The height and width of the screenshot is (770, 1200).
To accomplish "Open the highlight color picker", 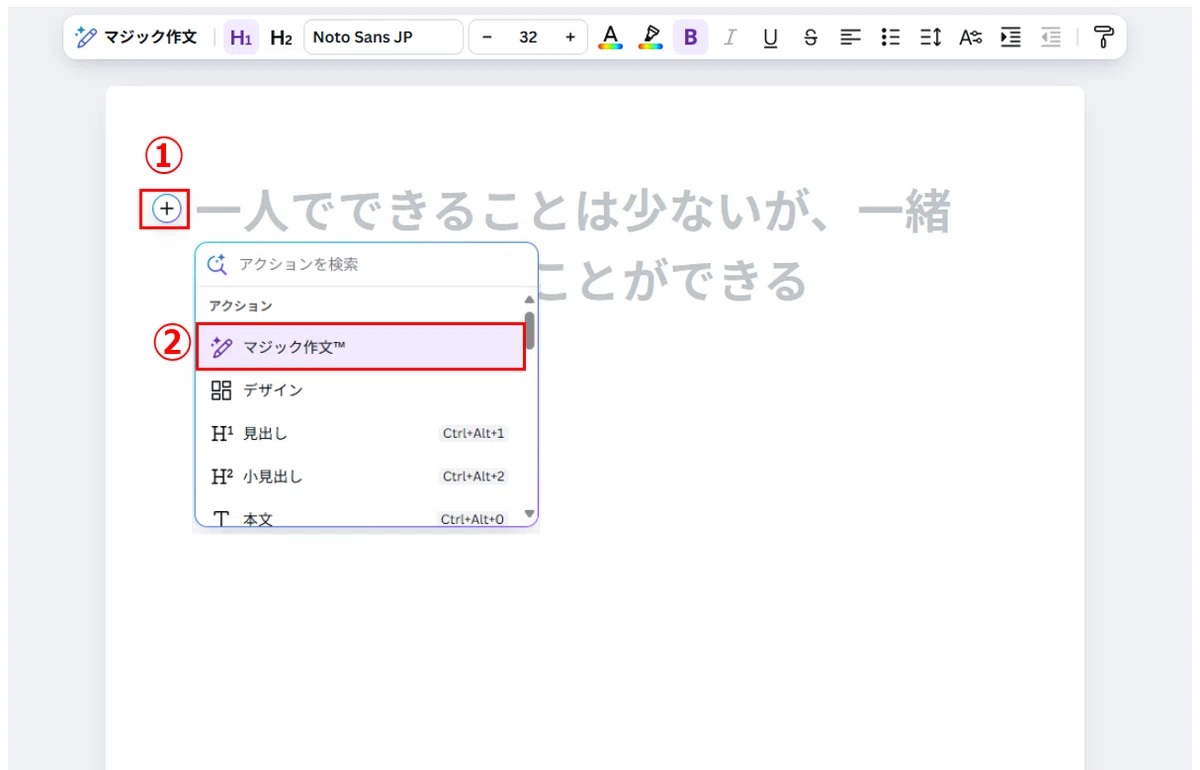I will coord(651,37).
